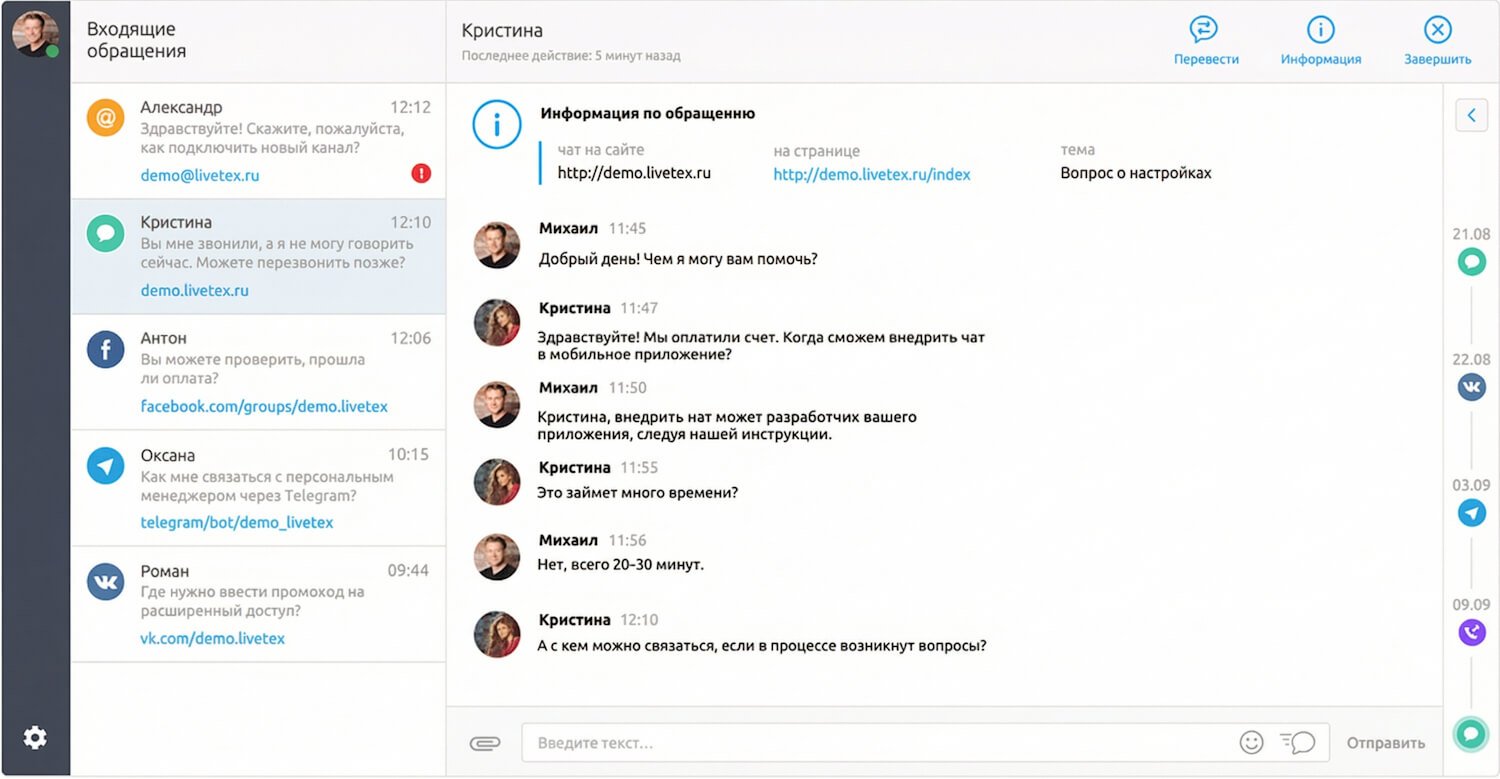Click Михаил's avatar on the 11:50 message
1500x779 pixels.
[x=497, y=404]
